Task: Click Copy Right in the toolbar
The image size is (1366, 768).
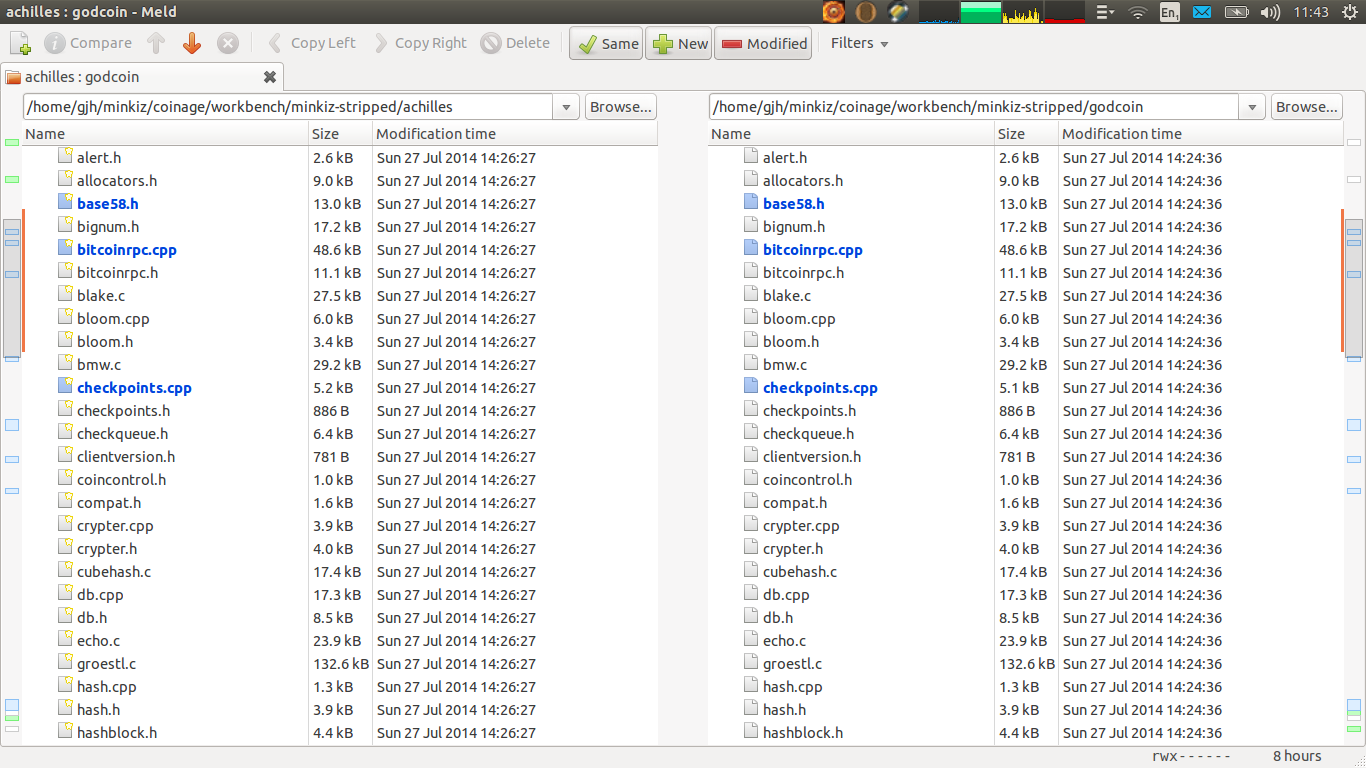Action: [x=420, y=43]
